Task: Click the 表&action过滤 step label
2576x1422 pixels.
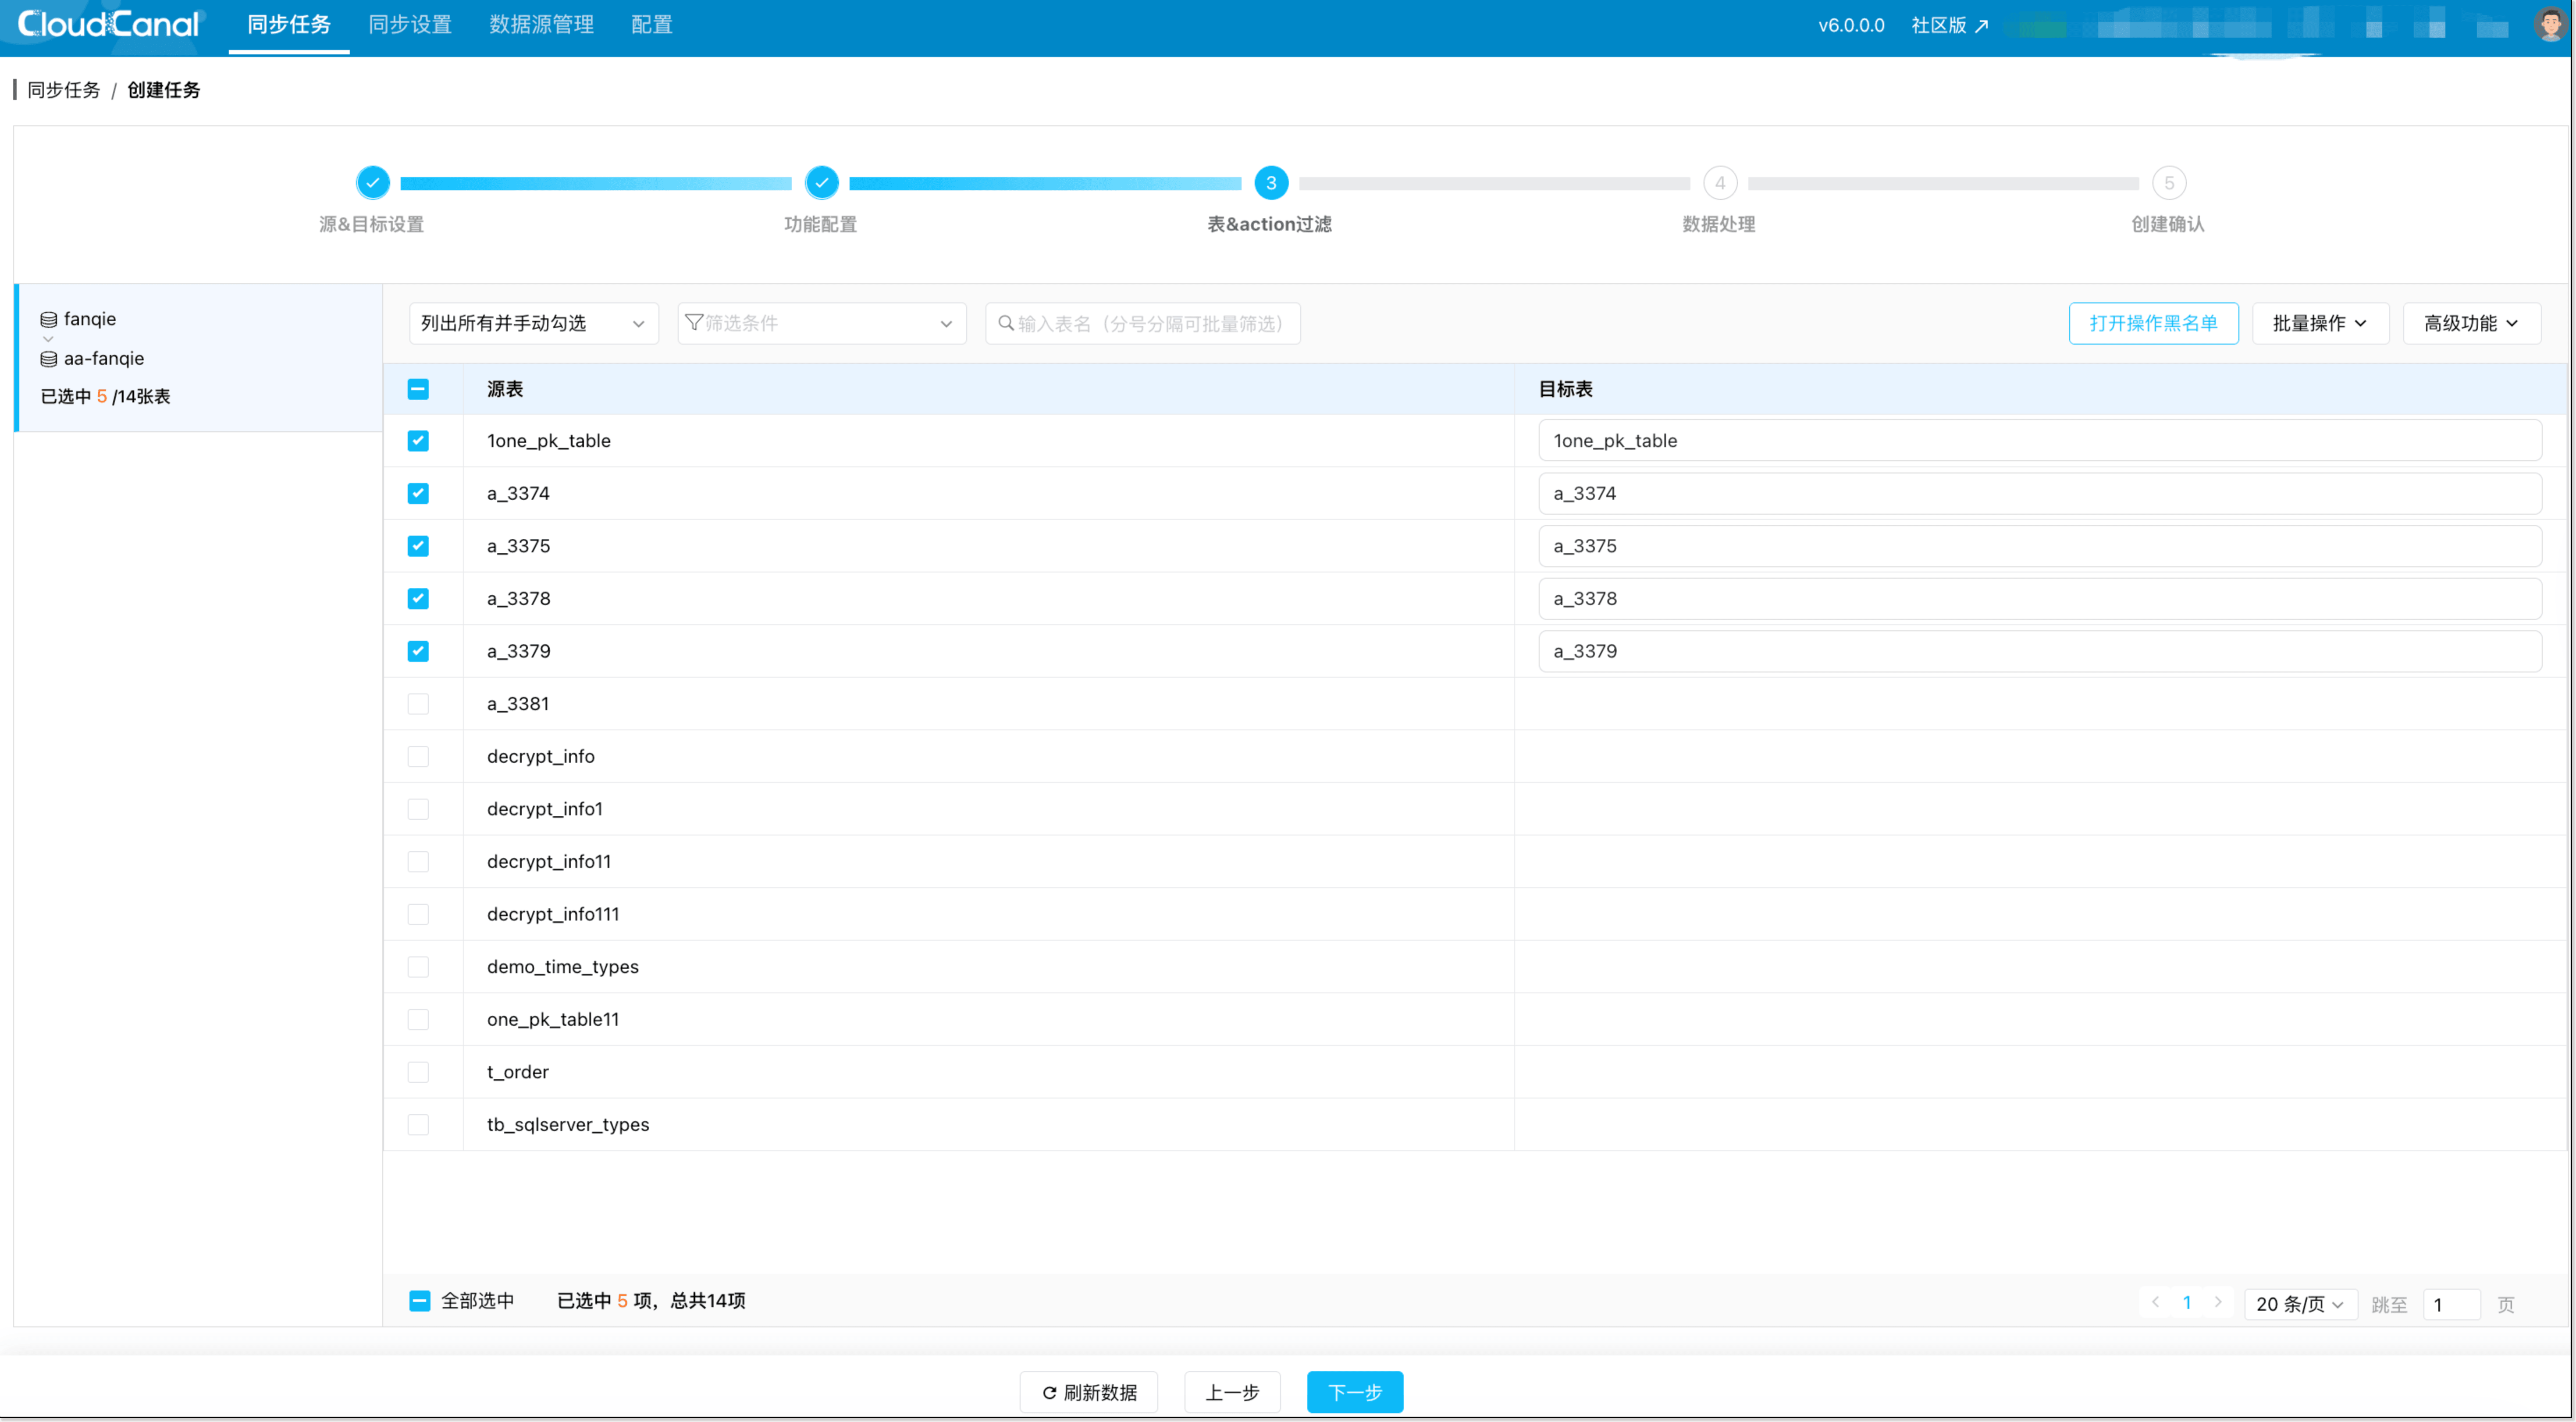Action: click(1270, 224)
